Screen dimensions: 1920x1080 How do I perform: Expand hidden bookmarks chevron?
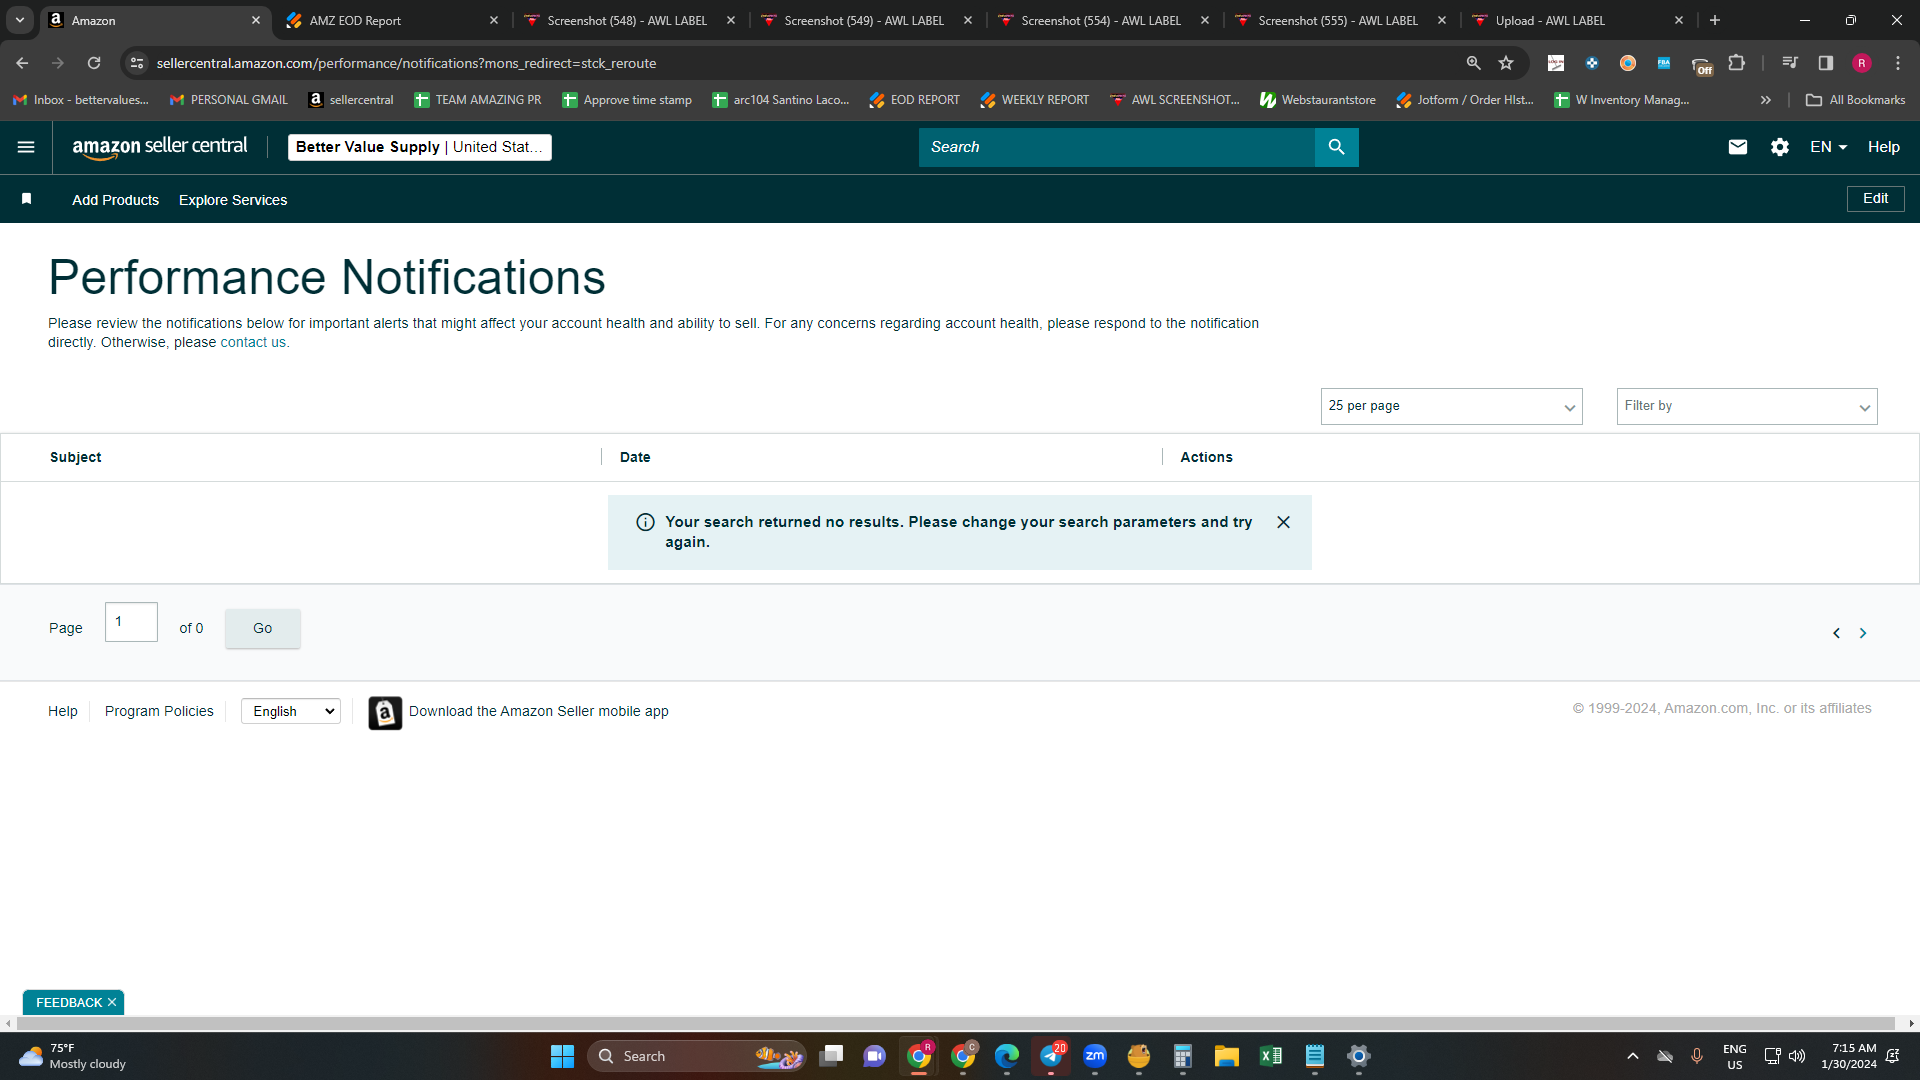coord(1766,100)
